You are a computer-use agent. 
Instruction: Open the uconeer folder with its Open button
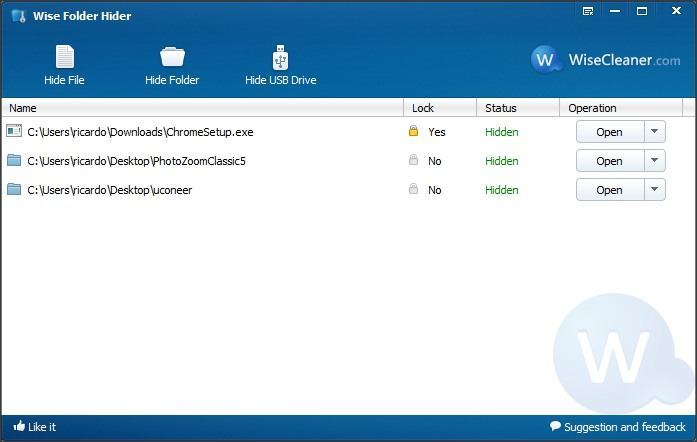[610, 189]
